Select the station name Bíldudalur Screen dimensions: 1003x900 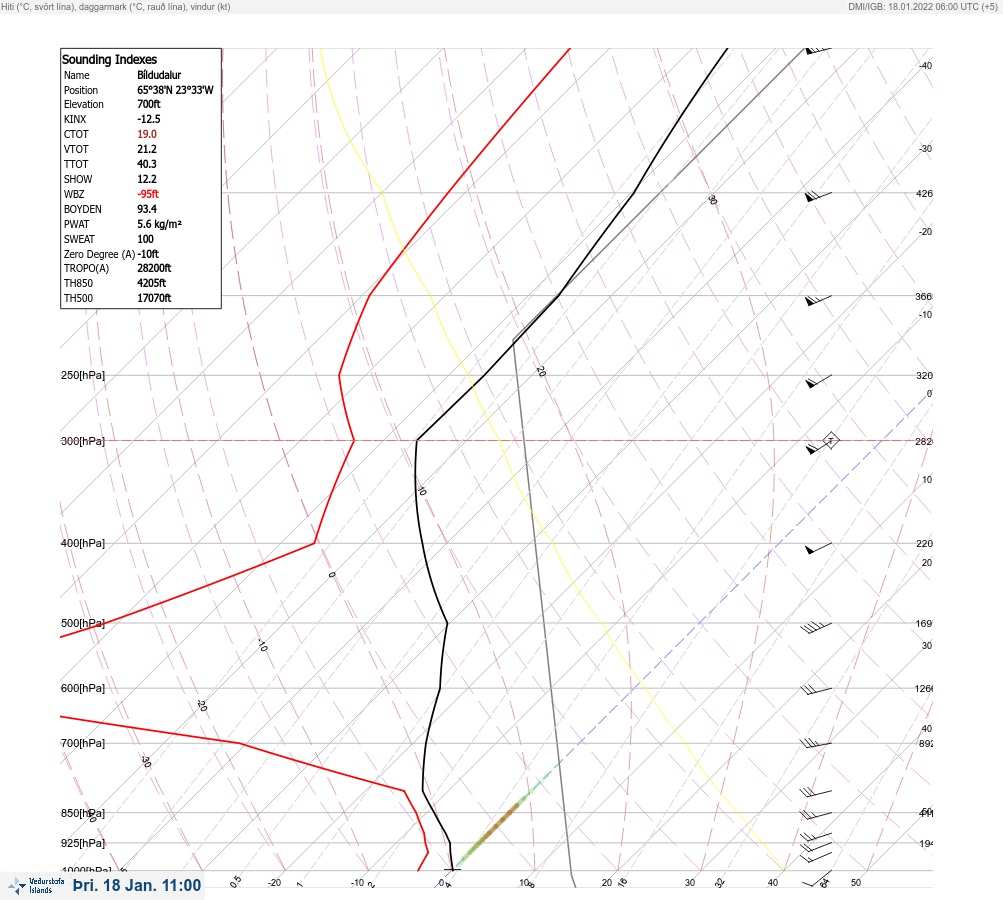[159, 75]
